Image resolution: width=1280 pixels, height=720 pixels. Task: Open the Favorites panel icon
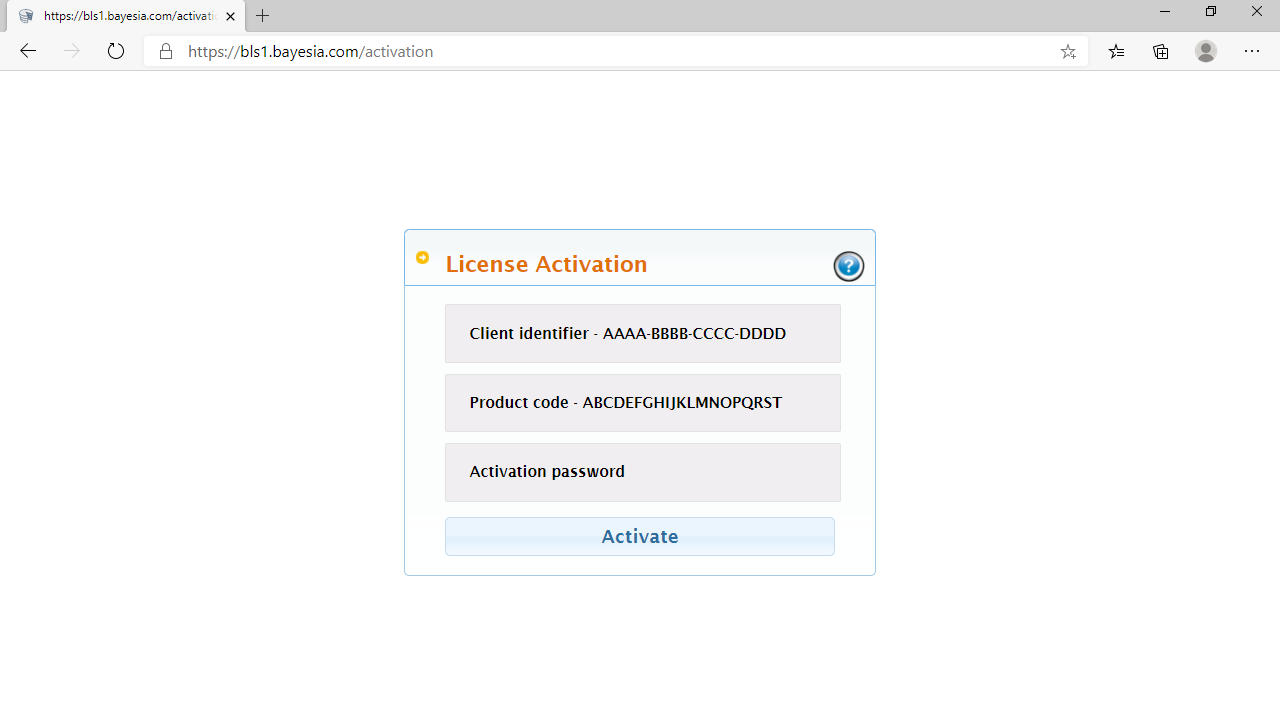coord(1115,51)
